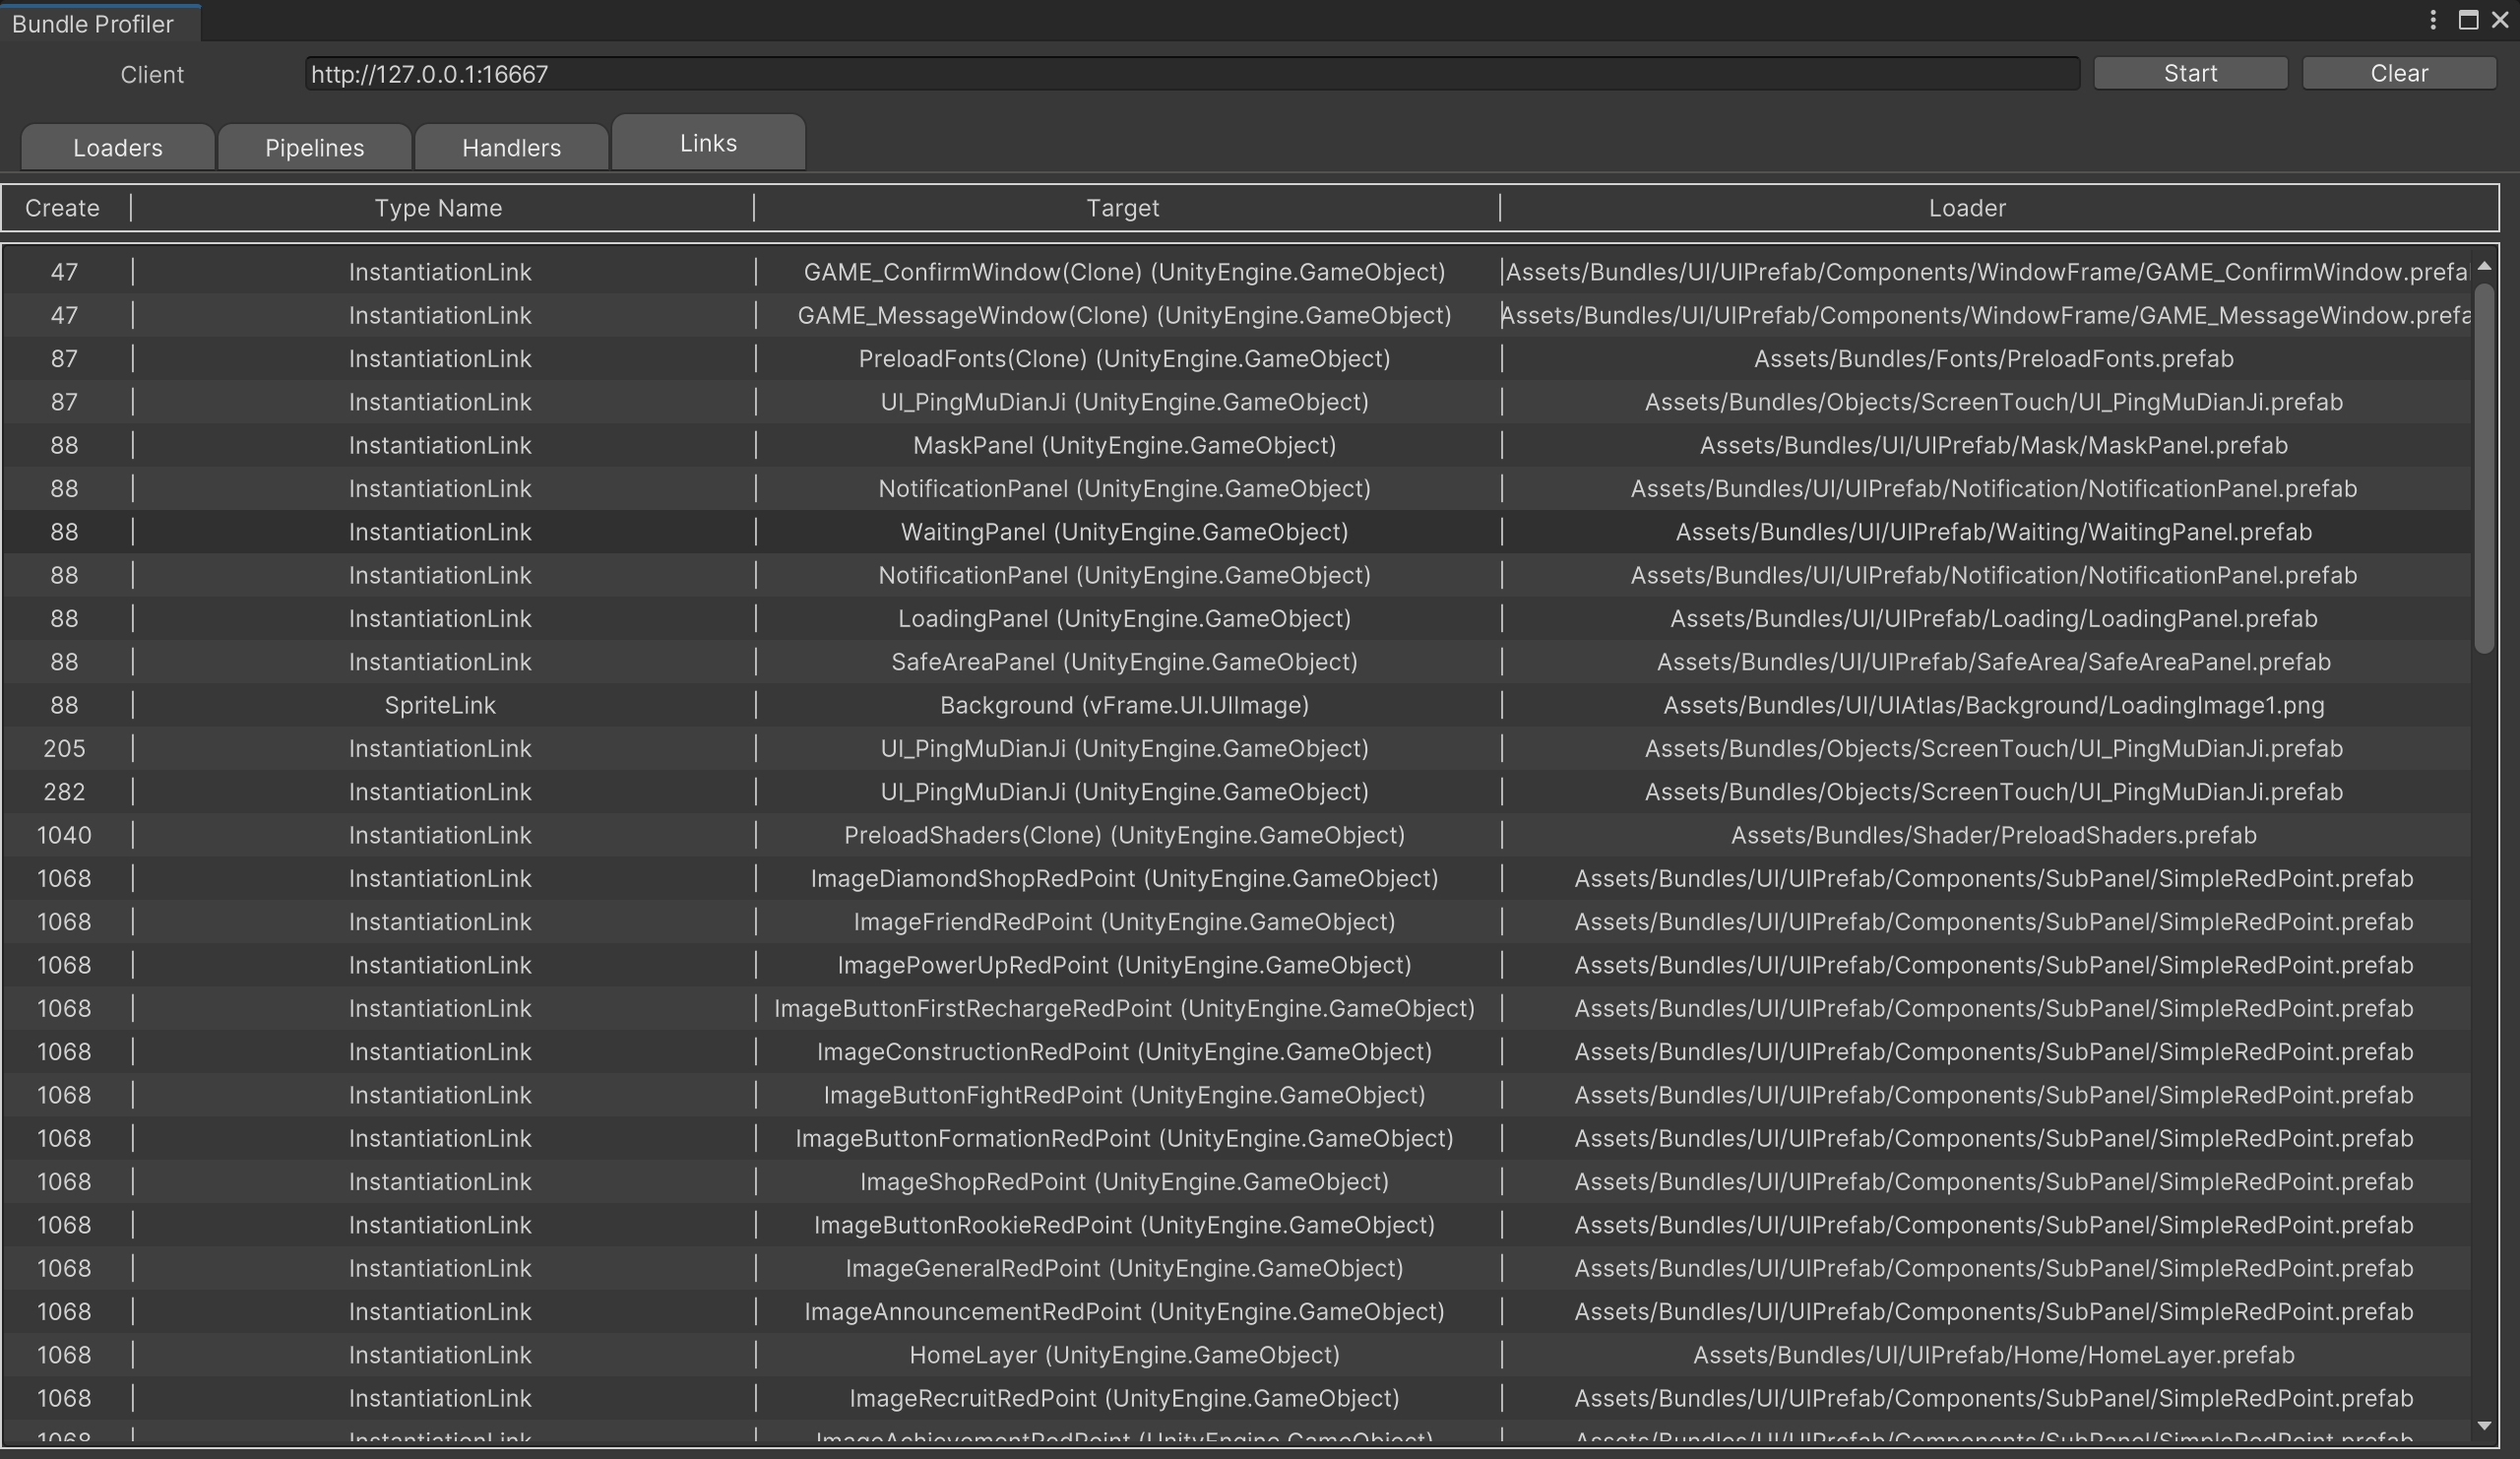Select the HomeLayer row
This screenshot has width=2520, height=1459.
pyautogui.click(x=1124, y=1355)
